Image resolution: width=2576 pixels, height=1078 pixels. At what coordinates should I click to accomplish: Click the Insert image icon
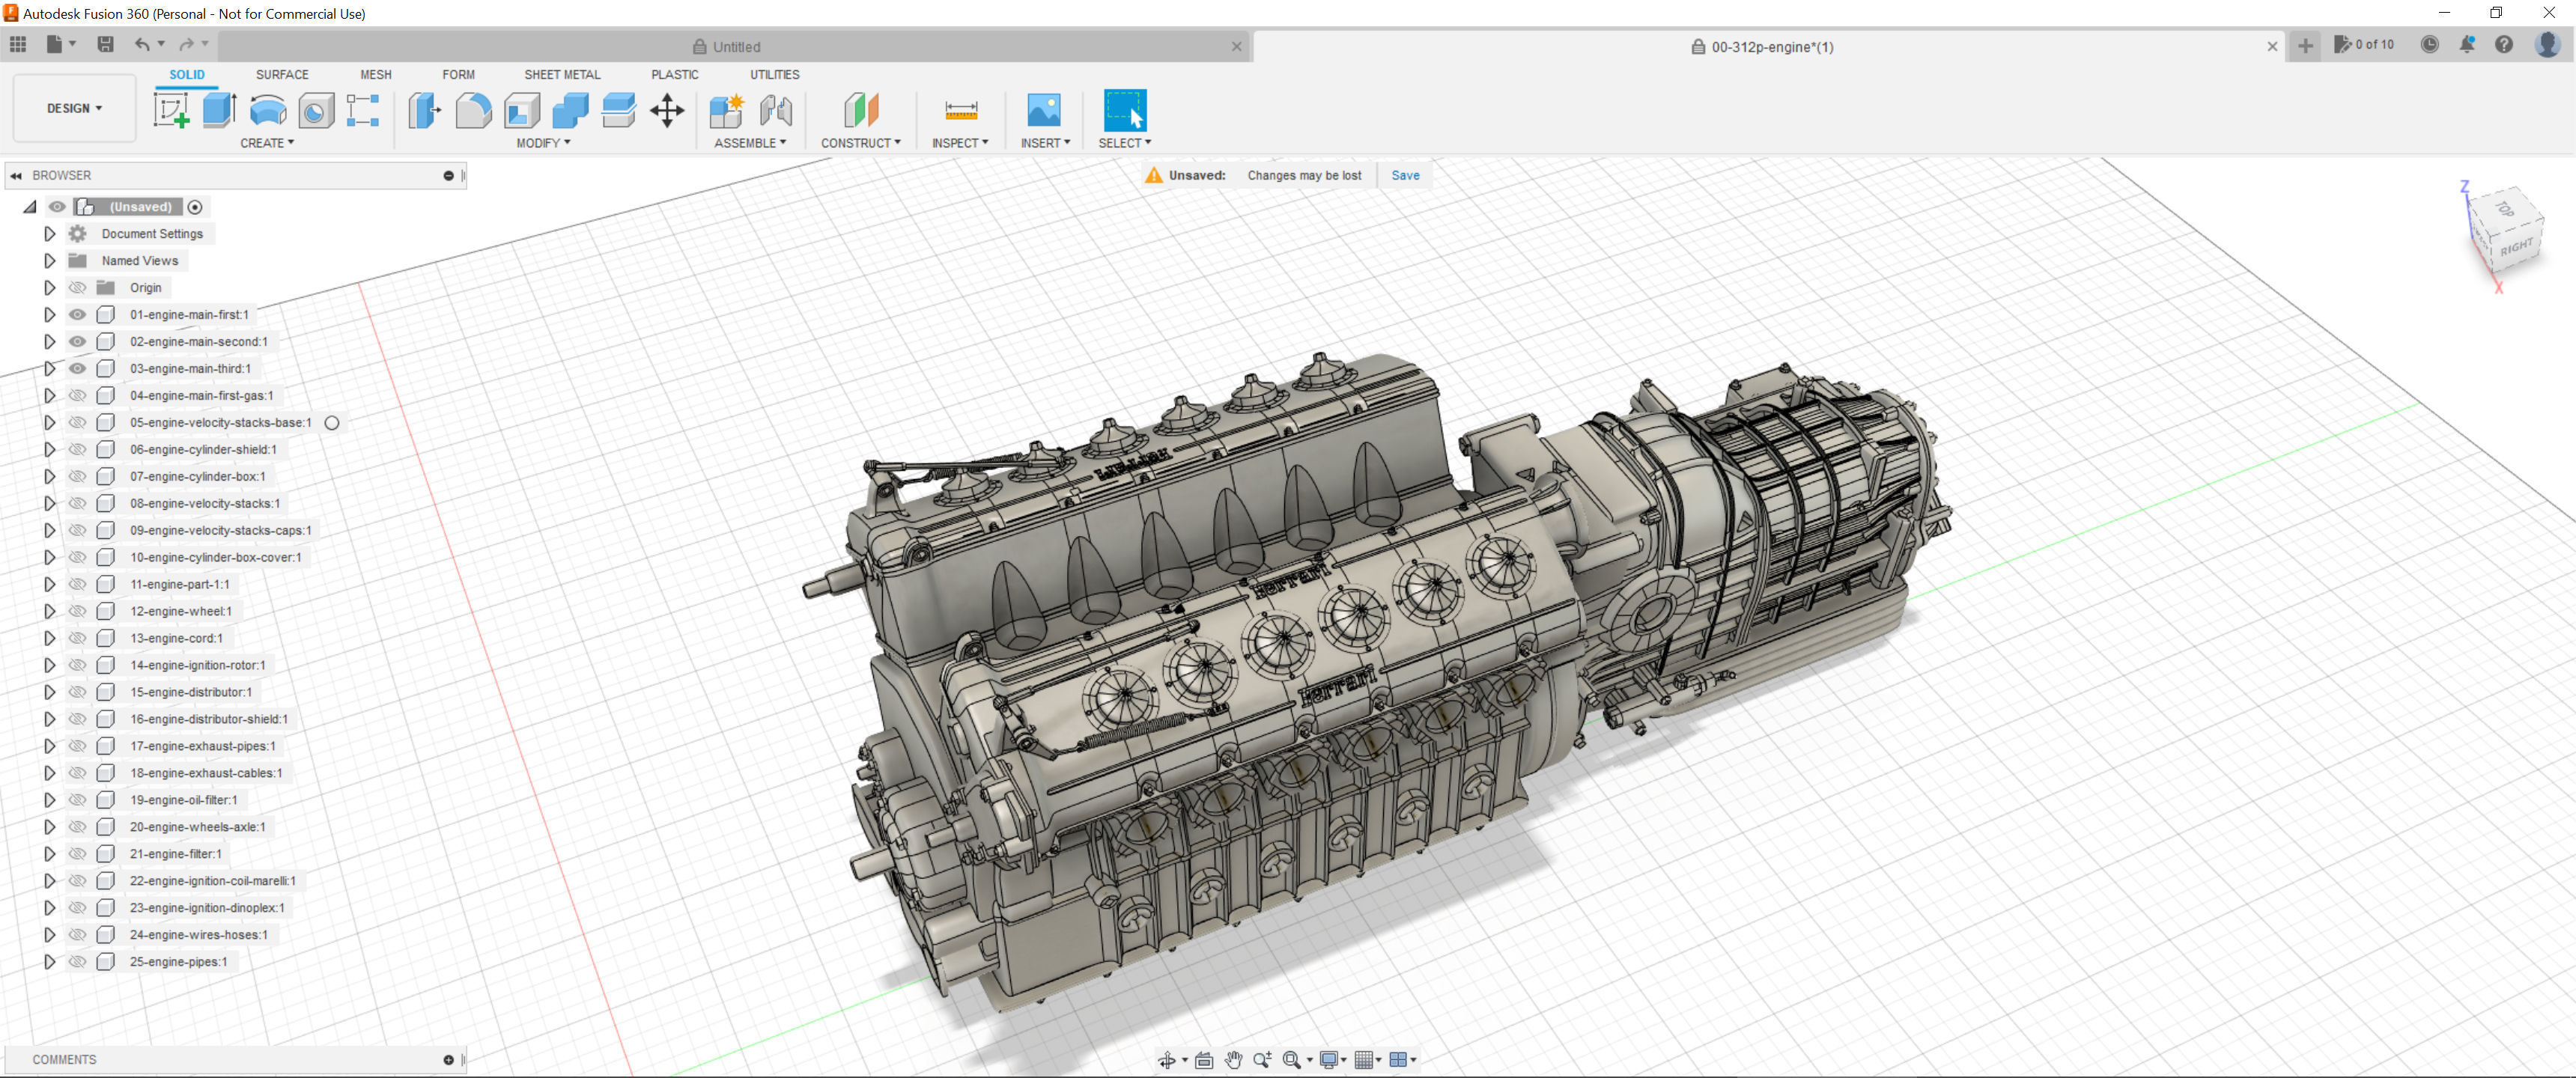point(1043,110)
